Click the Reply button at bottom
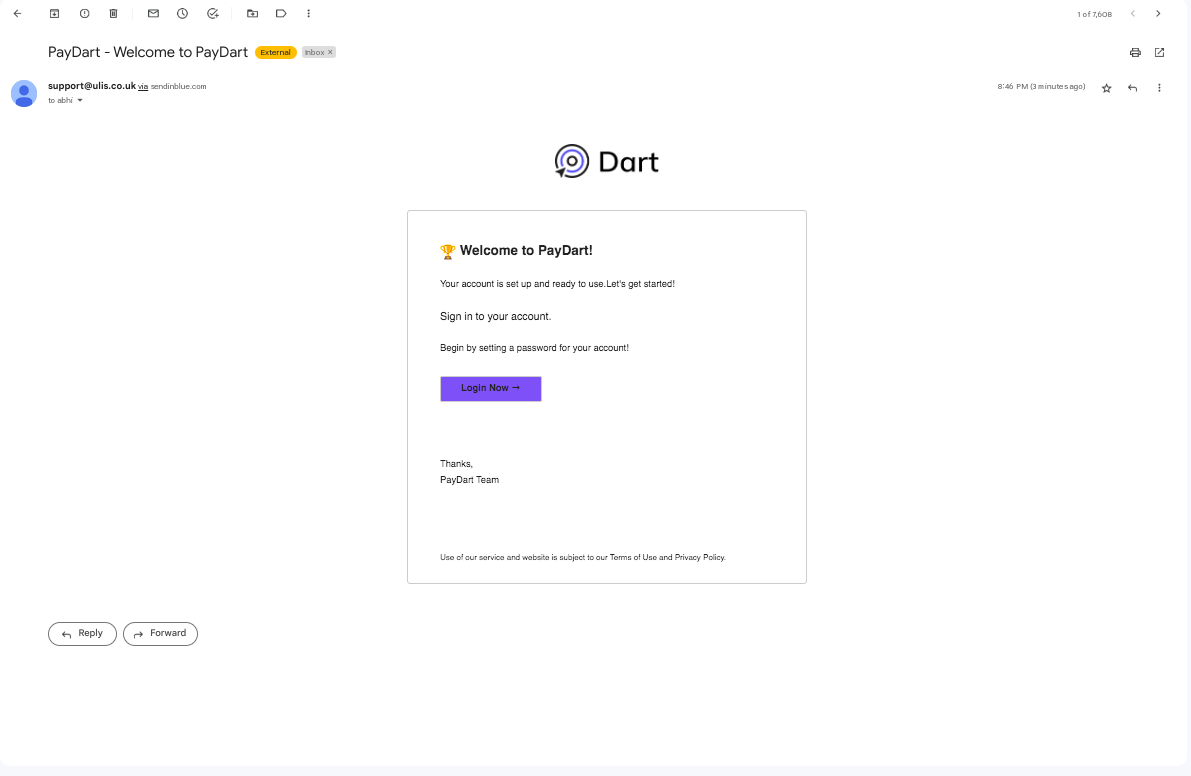 [82, 634]
